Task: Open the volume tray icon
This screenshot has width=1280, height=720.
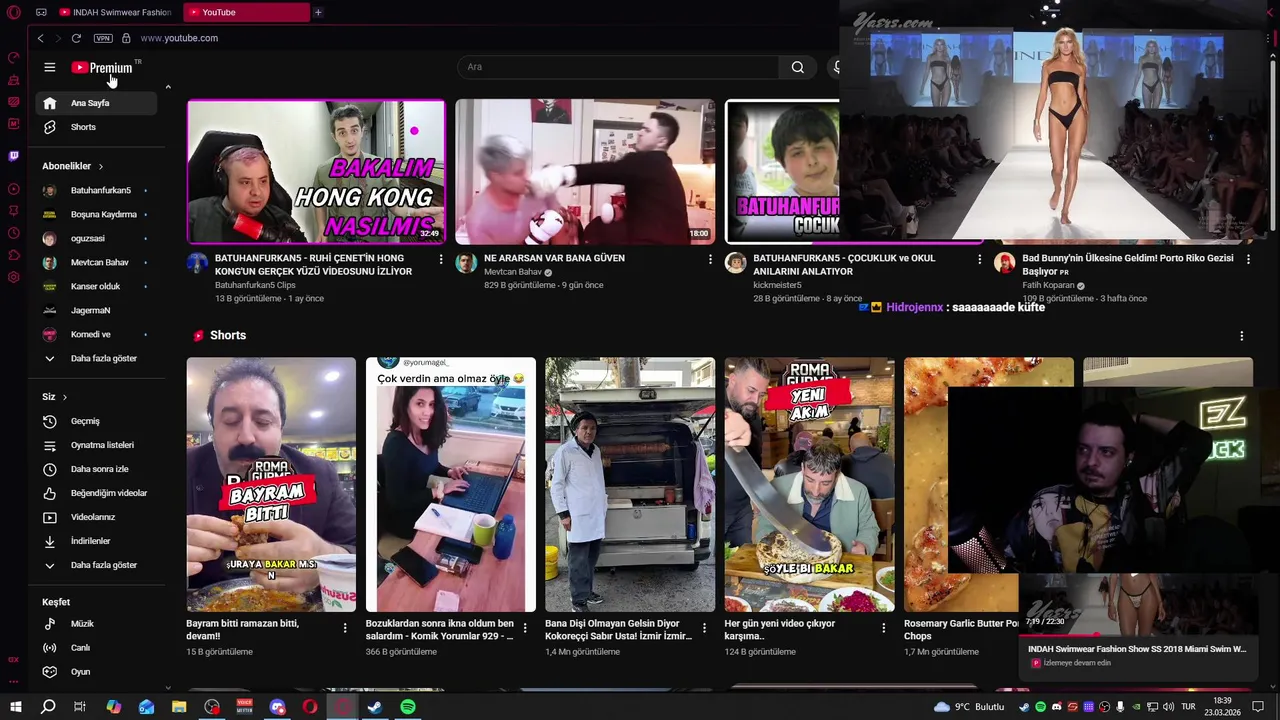Action: coord(1169,707)
